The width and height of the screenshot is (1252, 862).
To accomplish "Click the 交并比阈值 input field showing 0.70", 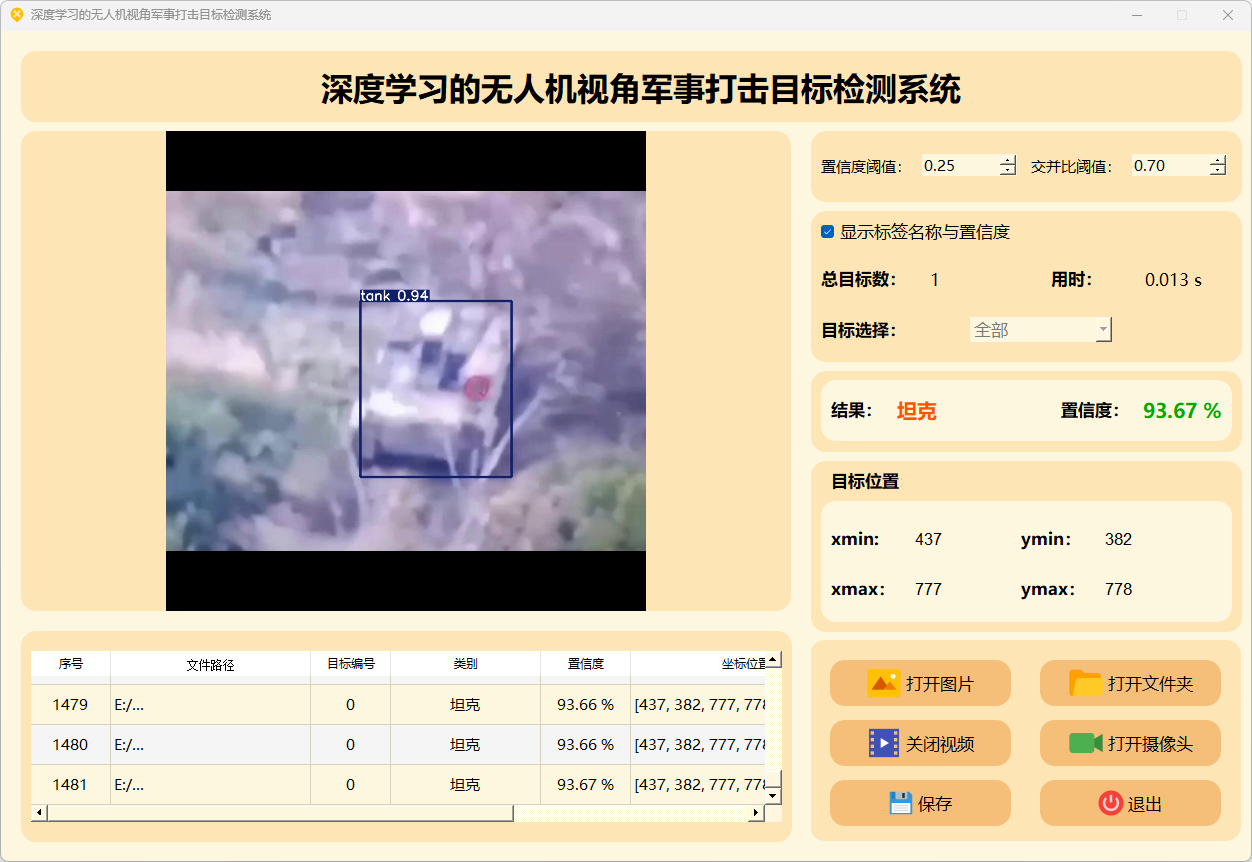I will pyautogui.click(x=1170, y=166).
